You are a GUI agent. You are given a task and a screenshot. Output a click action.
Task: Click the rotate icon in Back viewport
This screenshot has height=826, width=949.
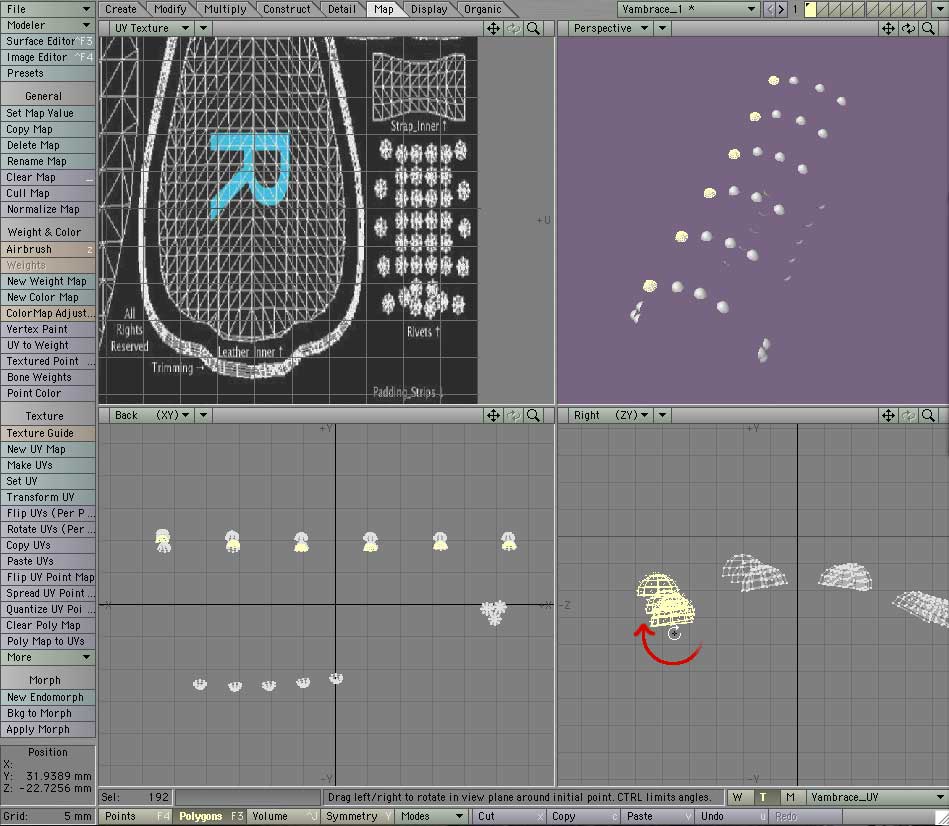click(513, 415)
